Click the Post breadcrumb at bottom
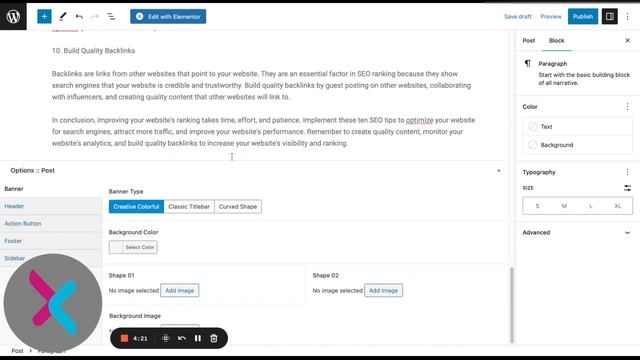 [17, 351]
